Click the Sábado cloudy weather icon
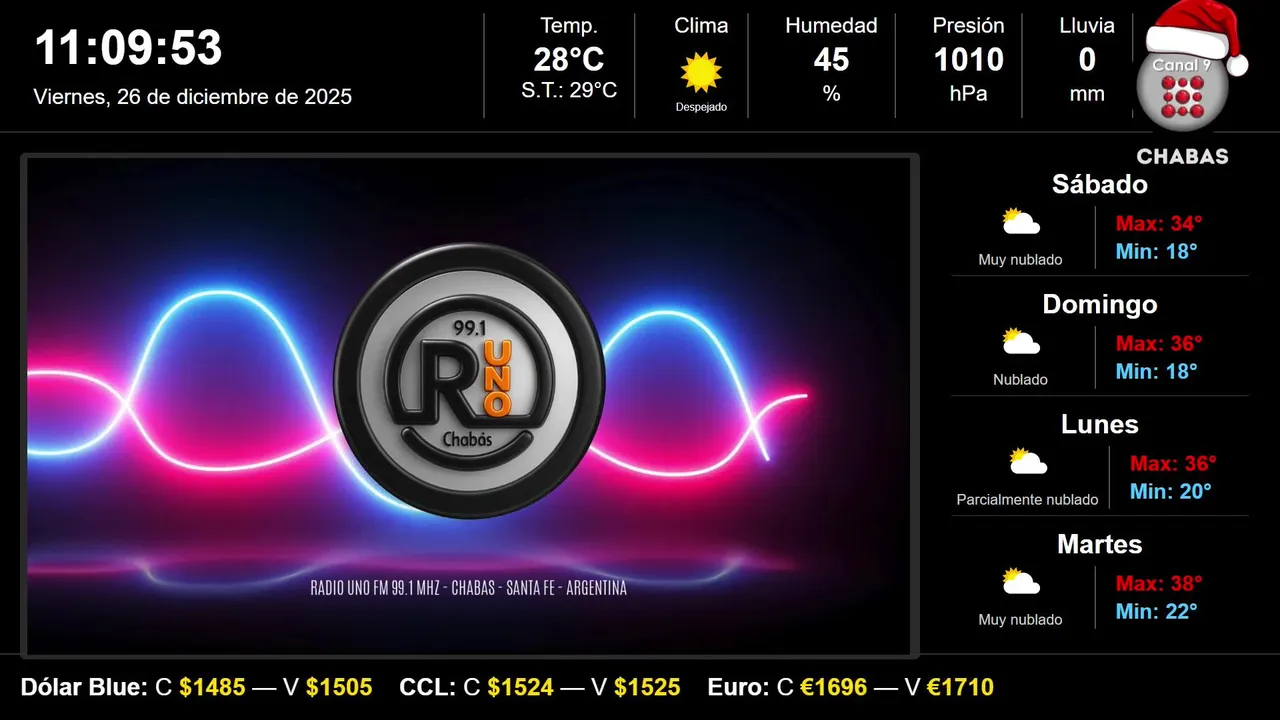This screenshot has height=720, width=1280. [x=1021, y=222]
